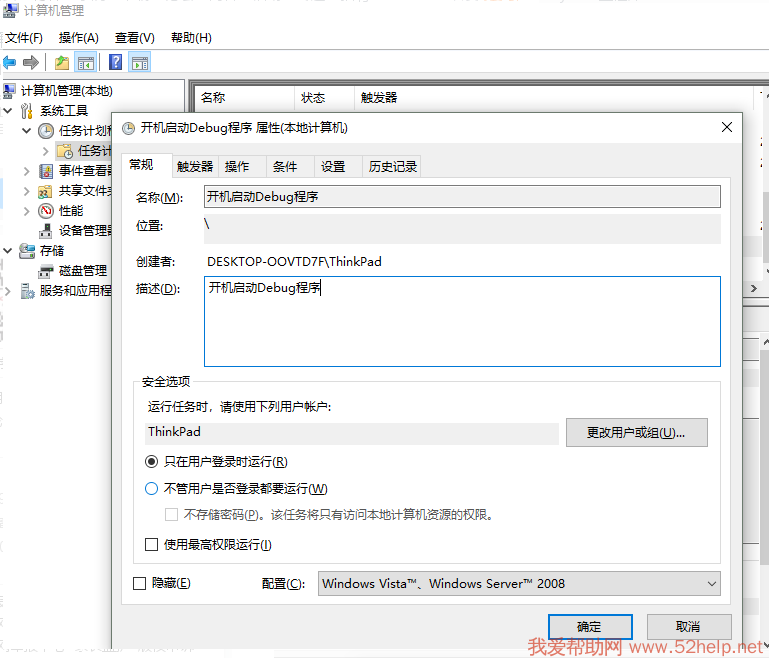Collapse the 系统工具 tree node

pos(9,111)
